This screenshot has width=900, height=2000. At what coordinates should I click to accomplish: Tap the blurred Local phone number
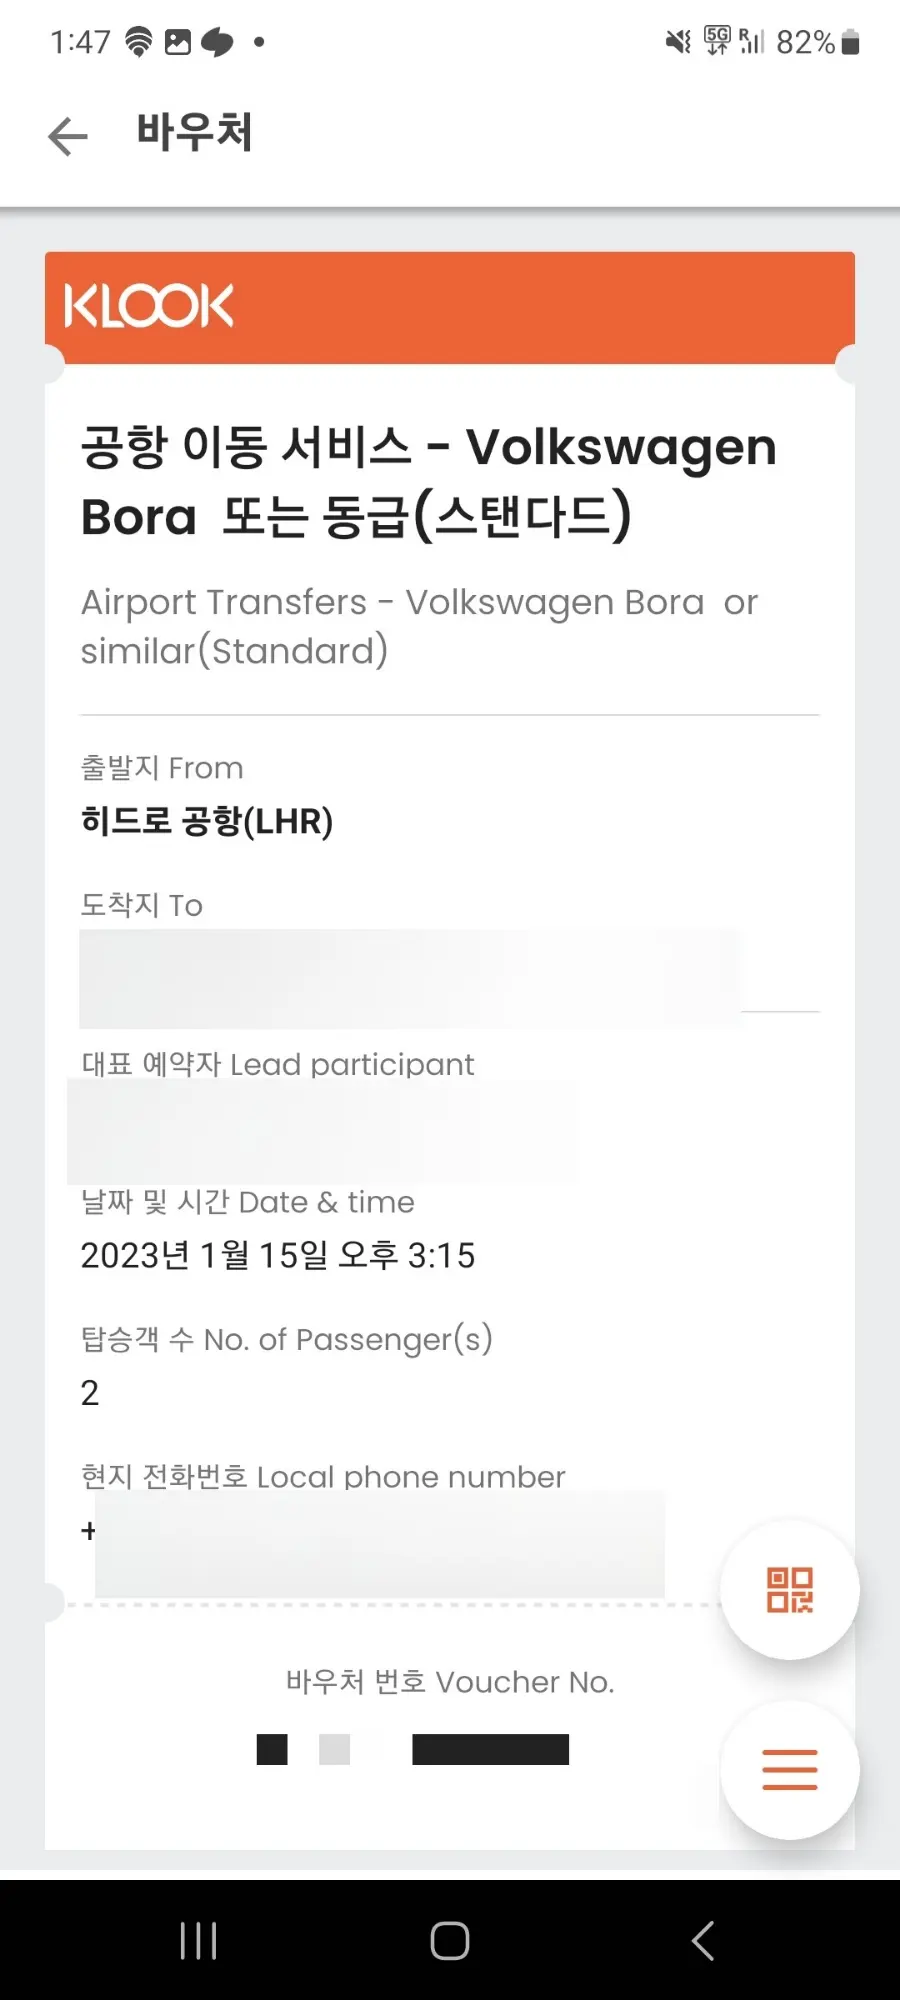(380, 1543)
